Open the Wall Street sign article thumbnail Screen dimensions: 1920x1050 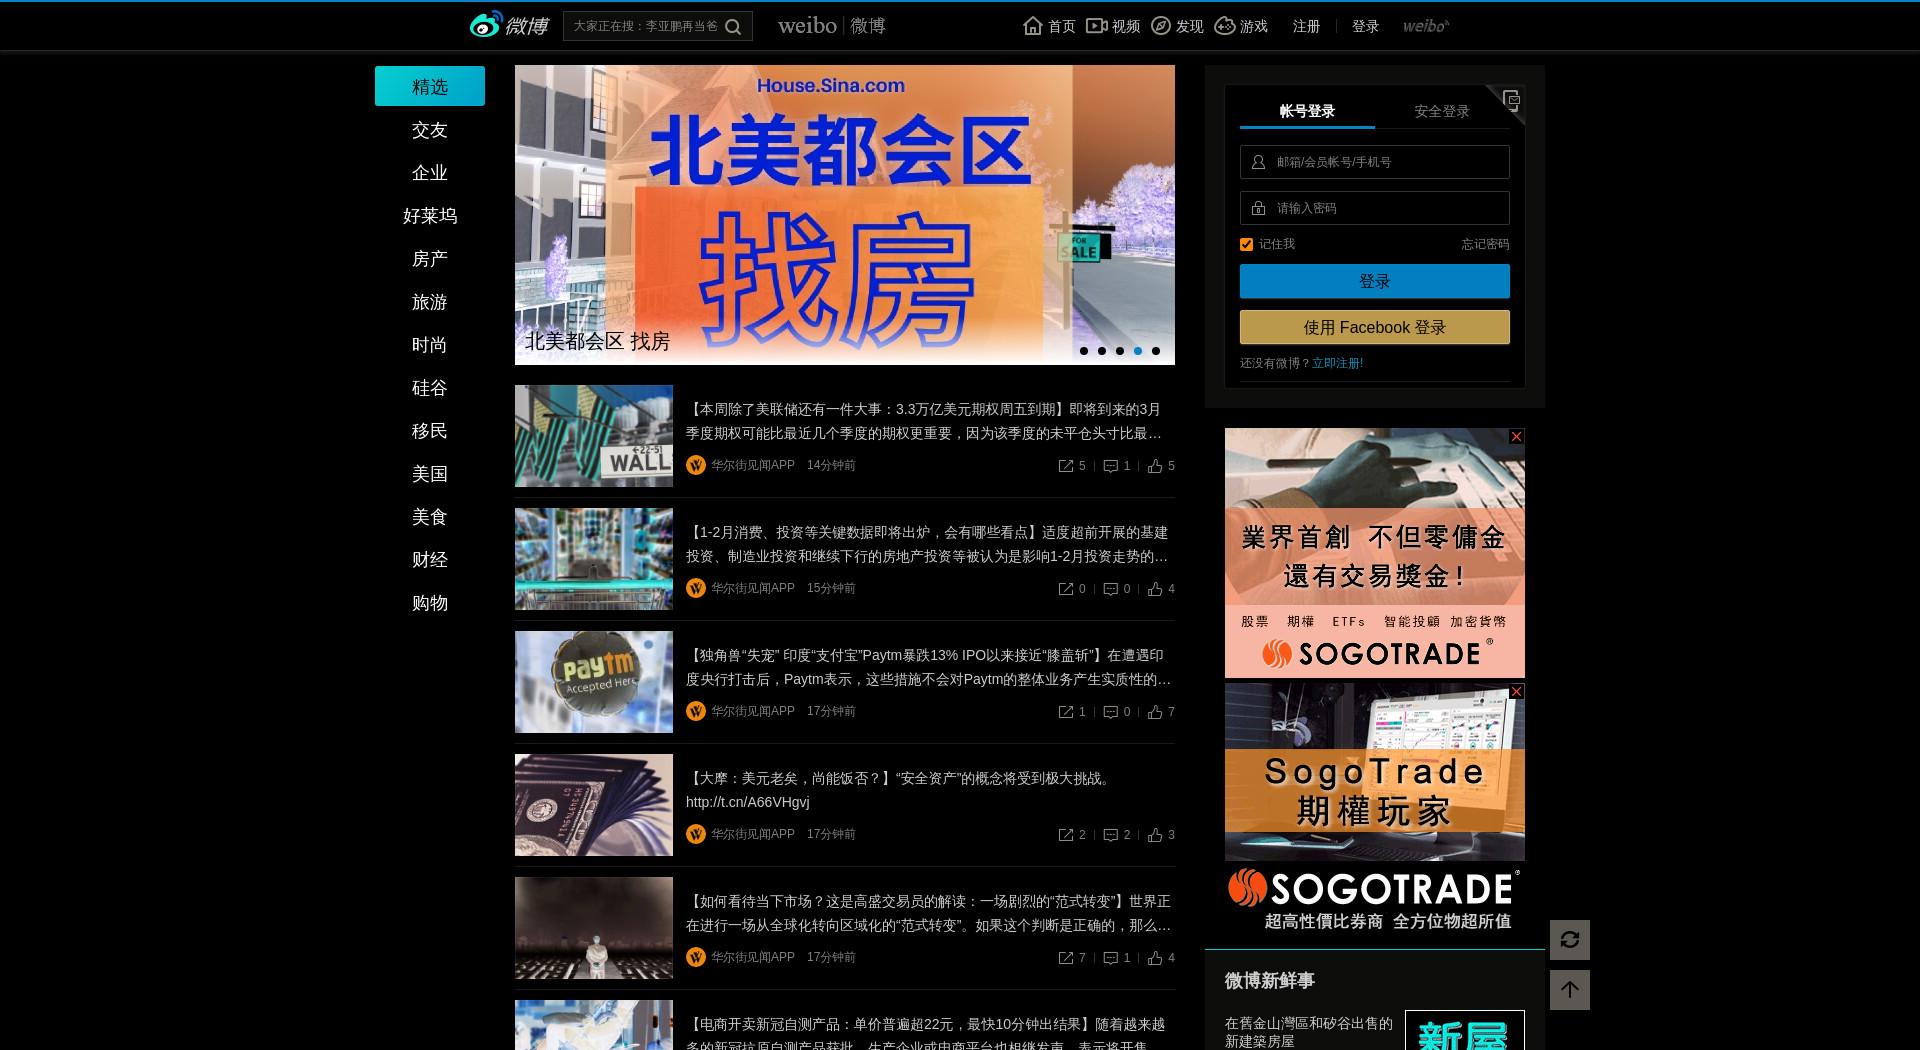click(594, 436)
